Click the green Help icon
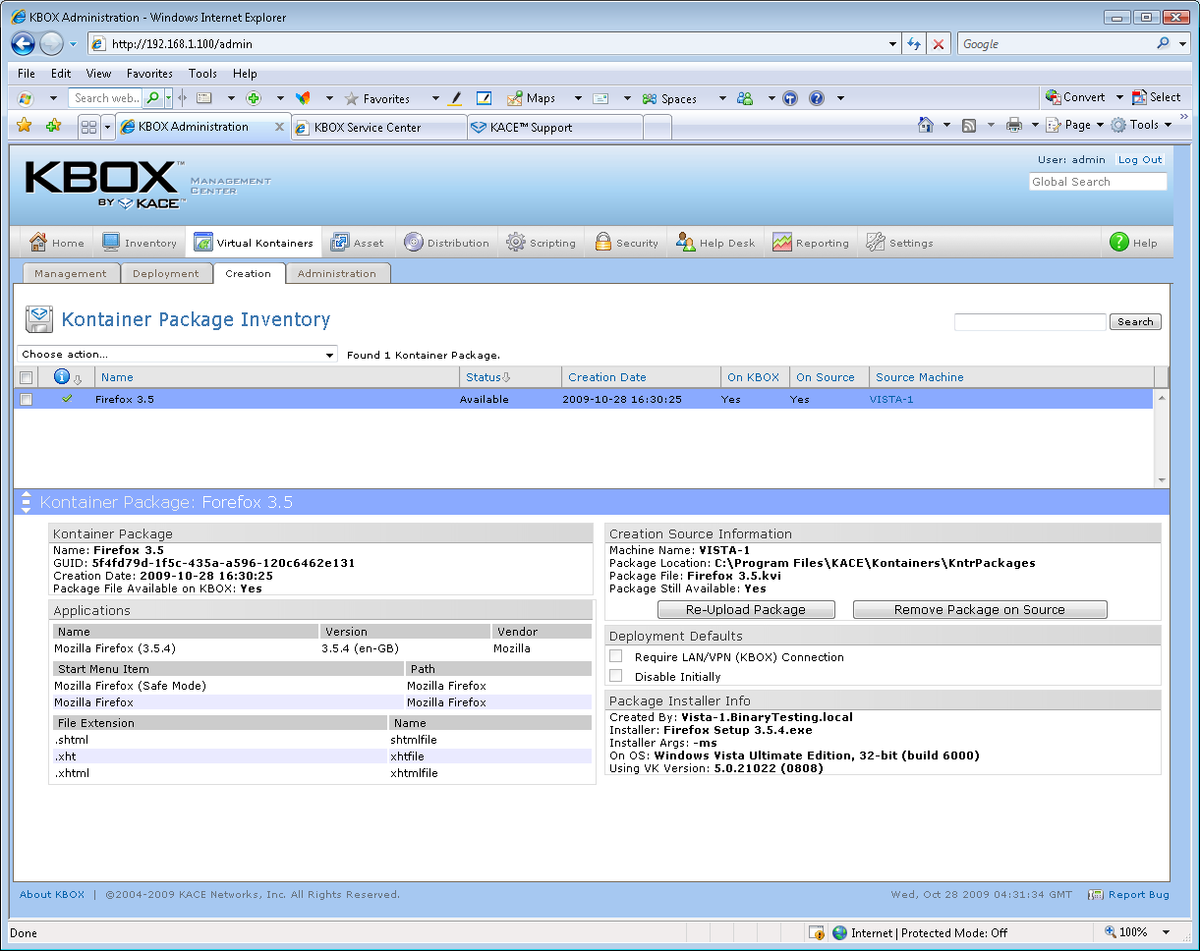Screen dimensions: 1200x951 pos(1119,241)
